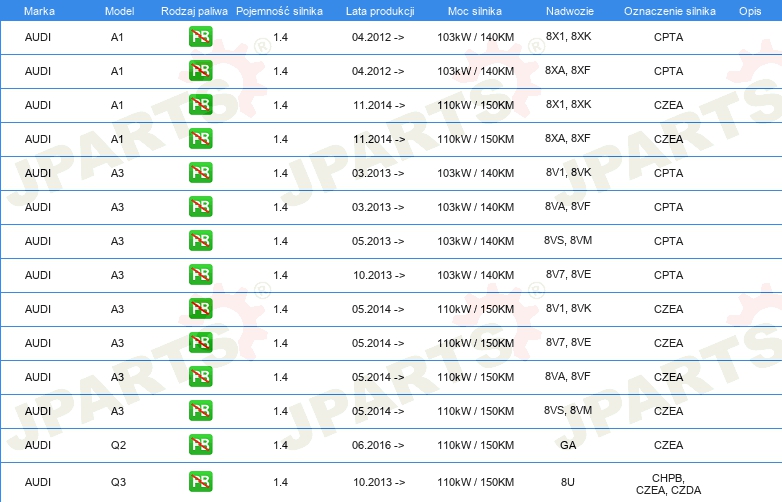Click the AUDI cell in the Q2 row
Image resolution: width=782 pixels, height=502 pixels.
[x=38, y=445]
